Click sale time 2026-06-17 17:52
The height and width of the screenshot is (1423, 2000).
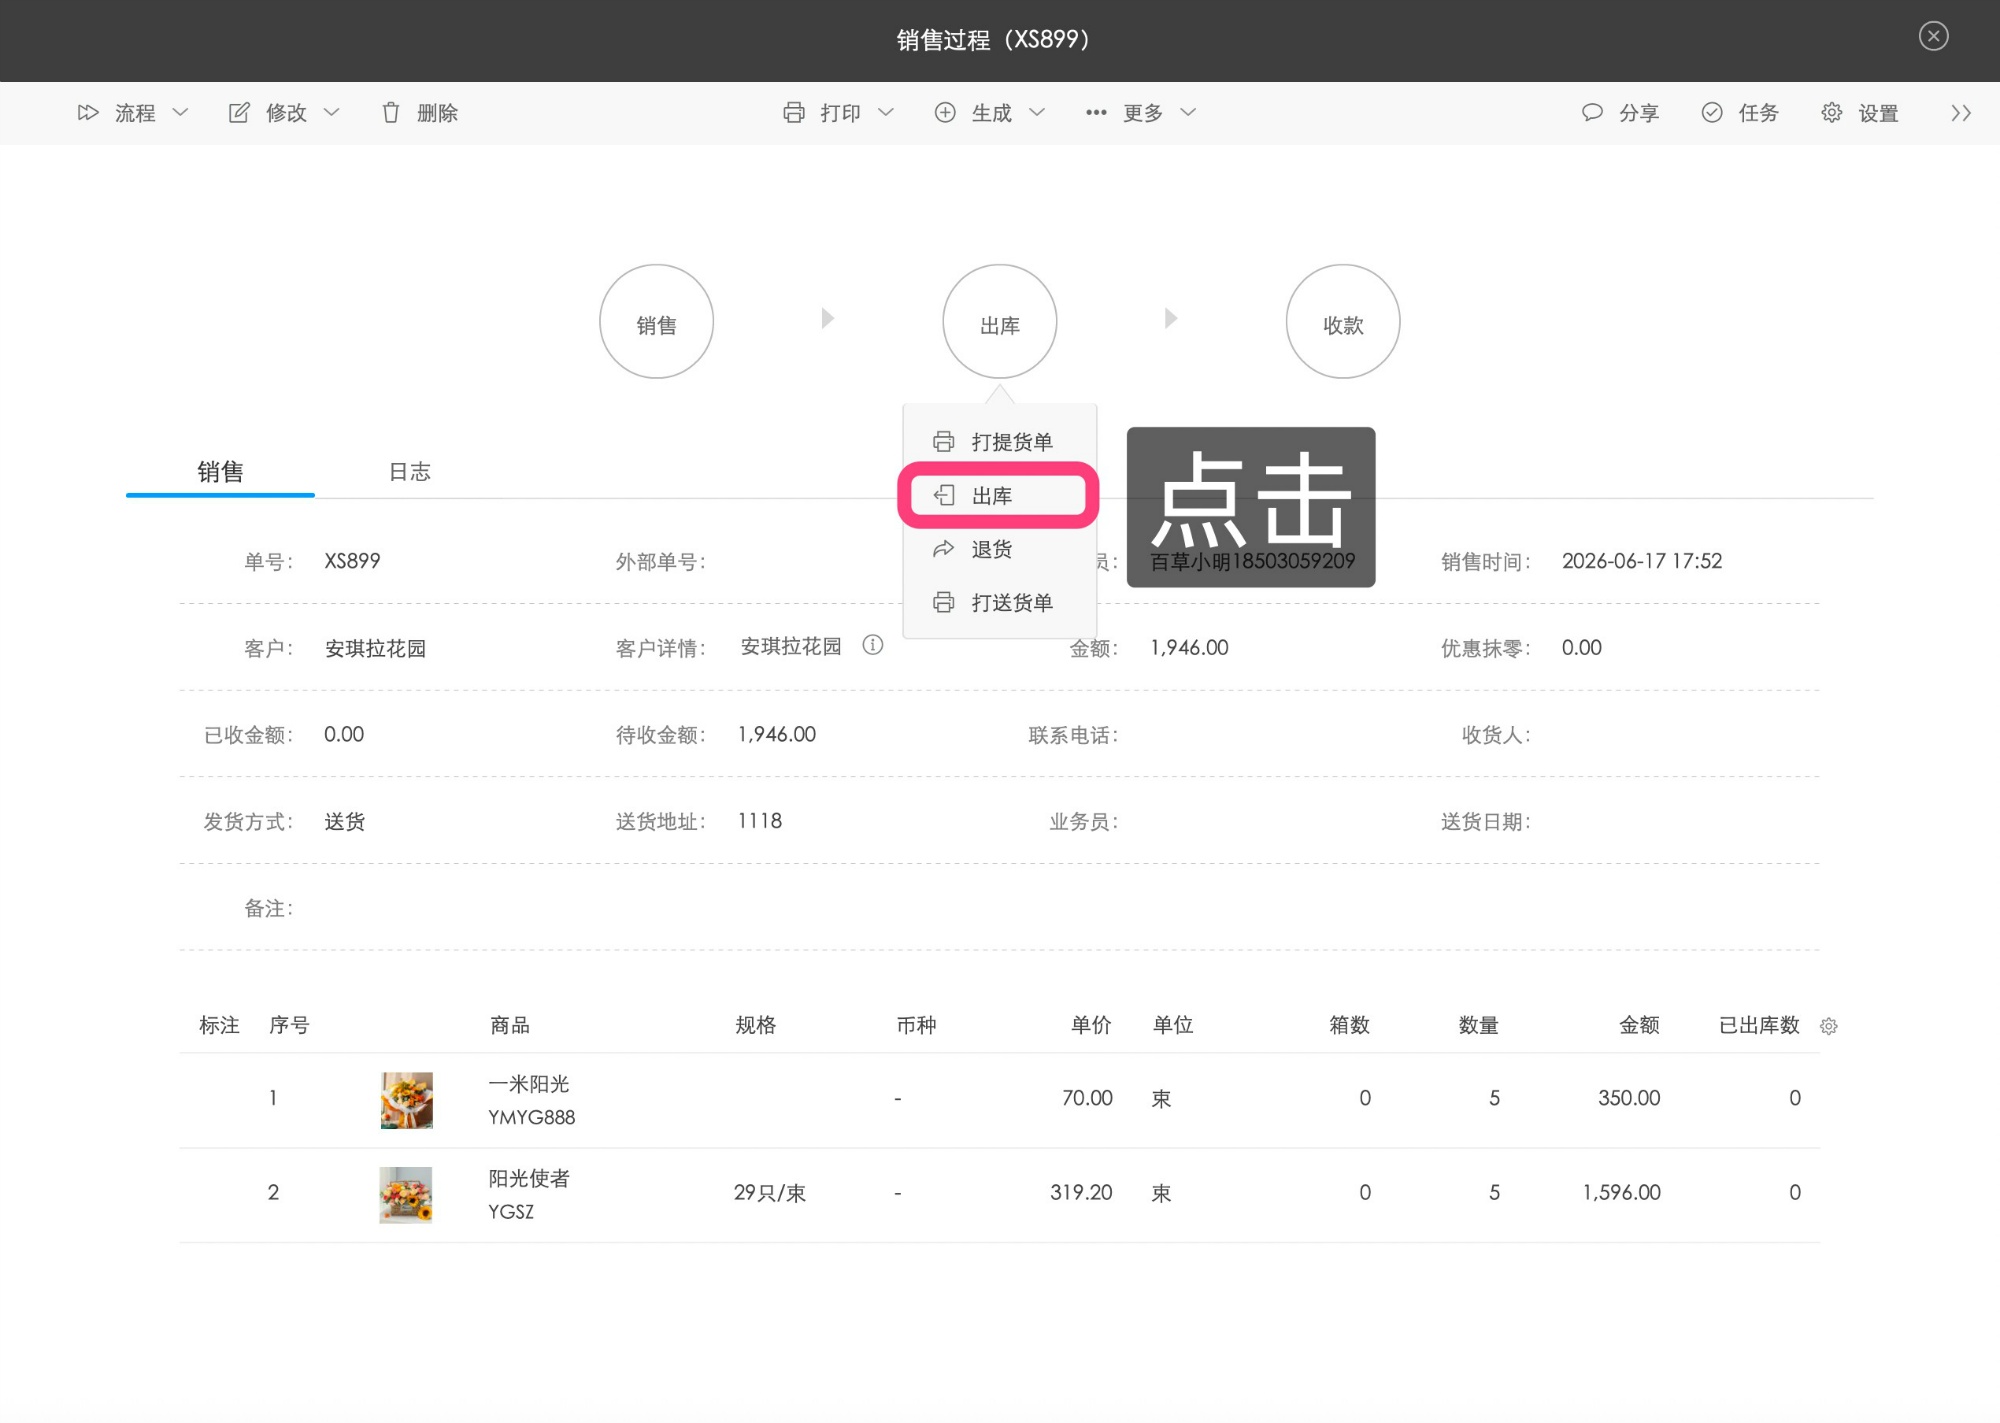click(x=1642, y=561)
